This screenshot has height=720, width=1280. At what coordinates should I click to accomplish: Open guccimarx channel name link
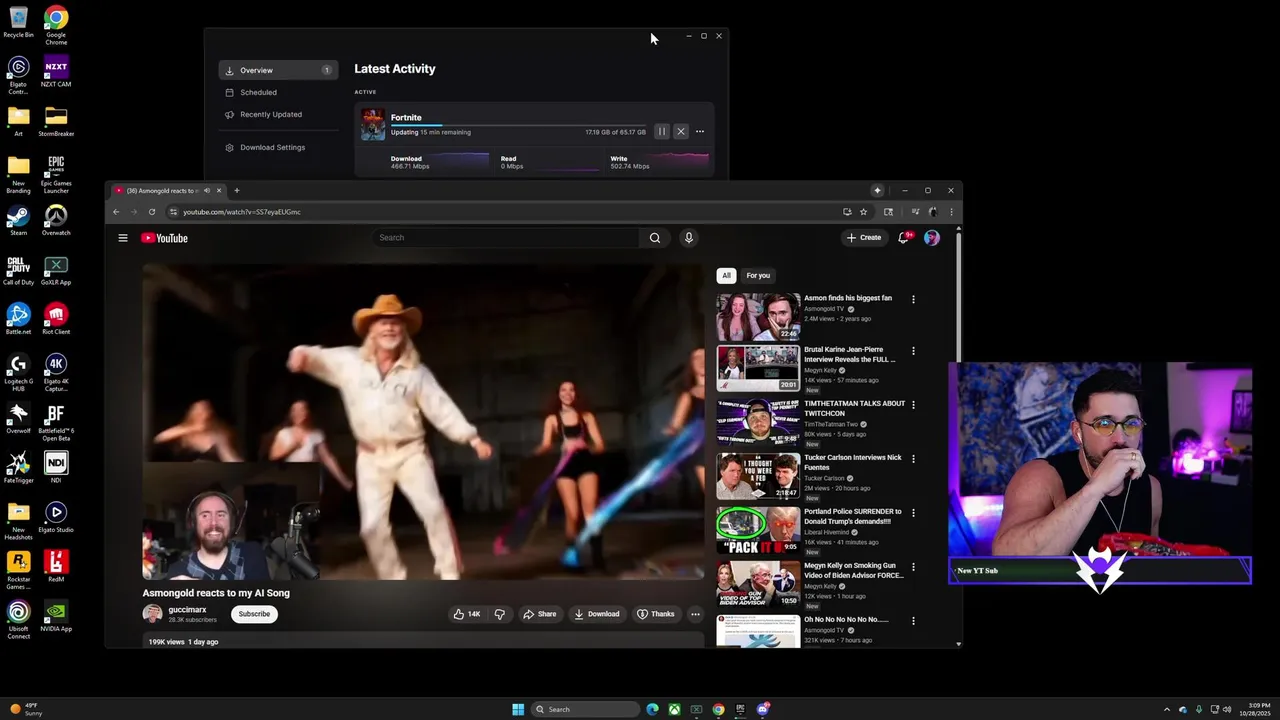pos(188,610)
